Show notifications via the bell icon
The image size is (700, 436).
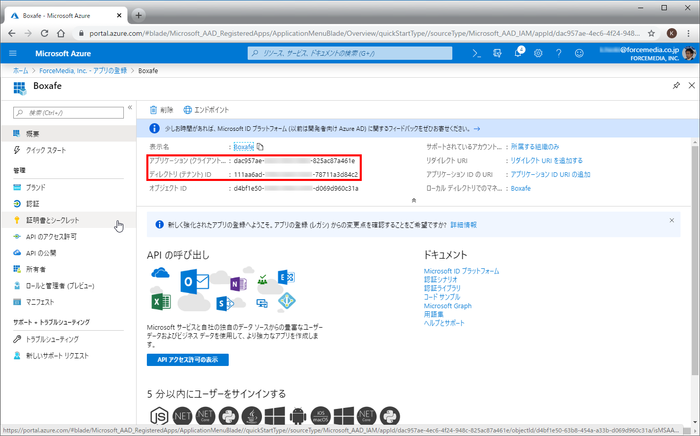[x=518, y=53]
